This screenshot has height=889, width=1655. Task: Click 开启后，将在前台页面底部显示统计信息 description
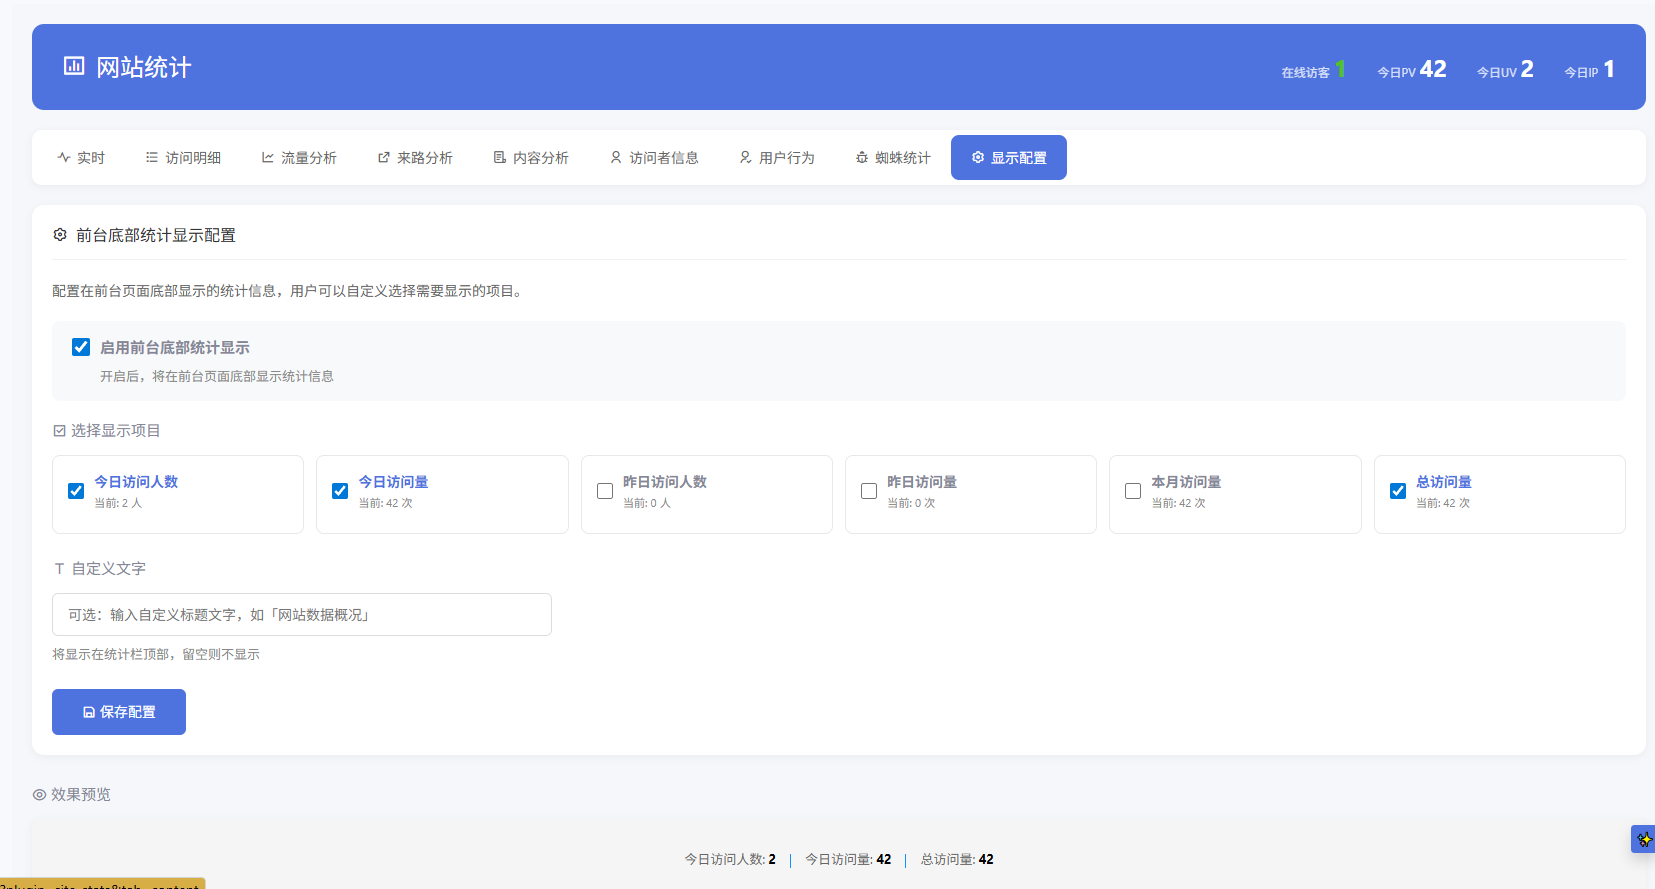[217, 377]
